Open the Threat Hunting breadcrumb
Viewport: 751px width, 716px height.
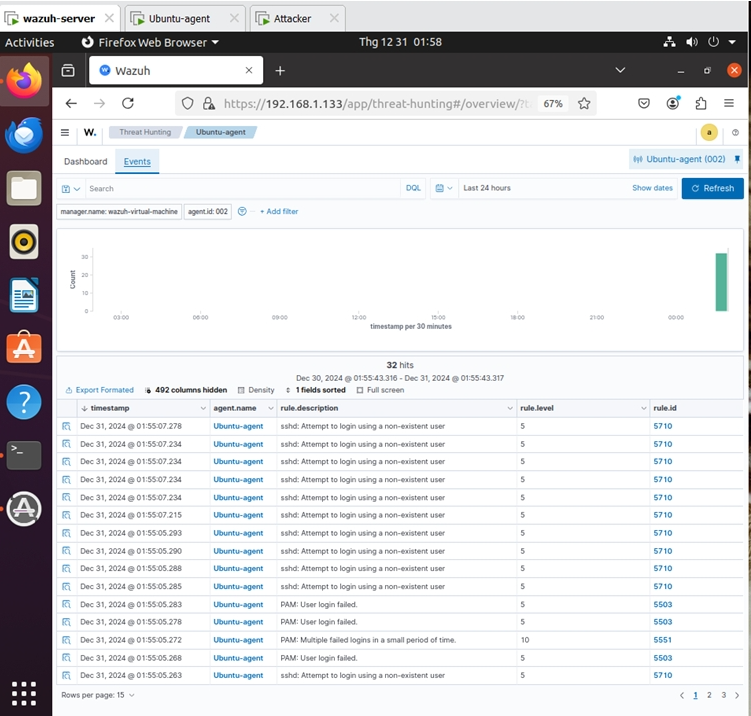pyautogui.click(x=145, y=132)
